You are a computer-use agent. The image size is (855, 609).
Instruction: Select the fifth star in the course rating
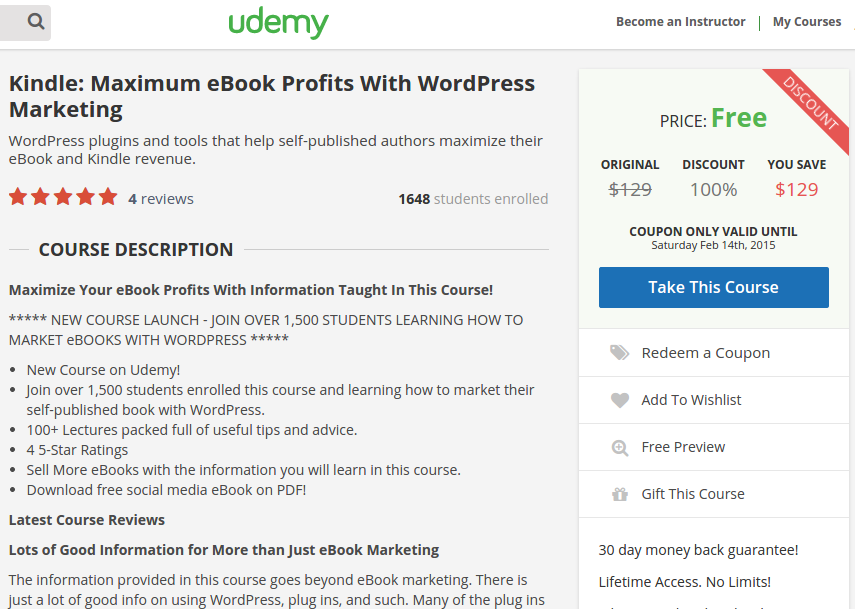tap(109, 197)
